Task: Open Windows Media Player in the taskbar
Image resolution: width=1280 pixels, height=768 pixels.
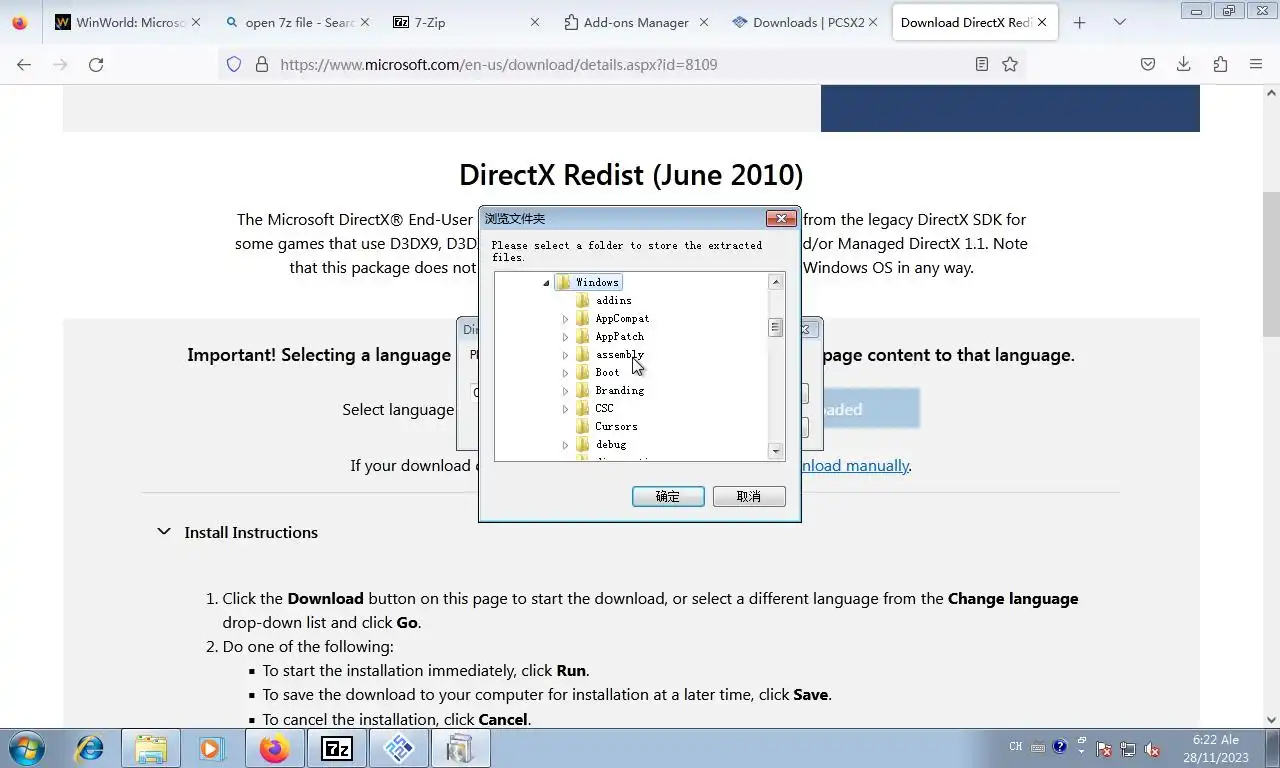Action: [211, 748]
